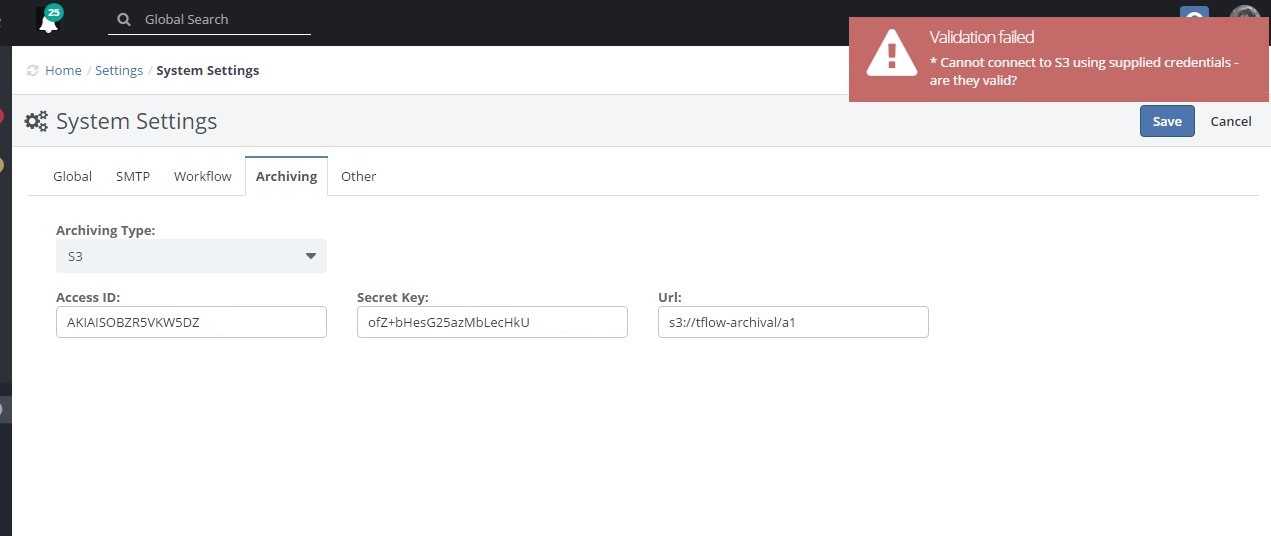Open the Workflow tab

point(203,176)
